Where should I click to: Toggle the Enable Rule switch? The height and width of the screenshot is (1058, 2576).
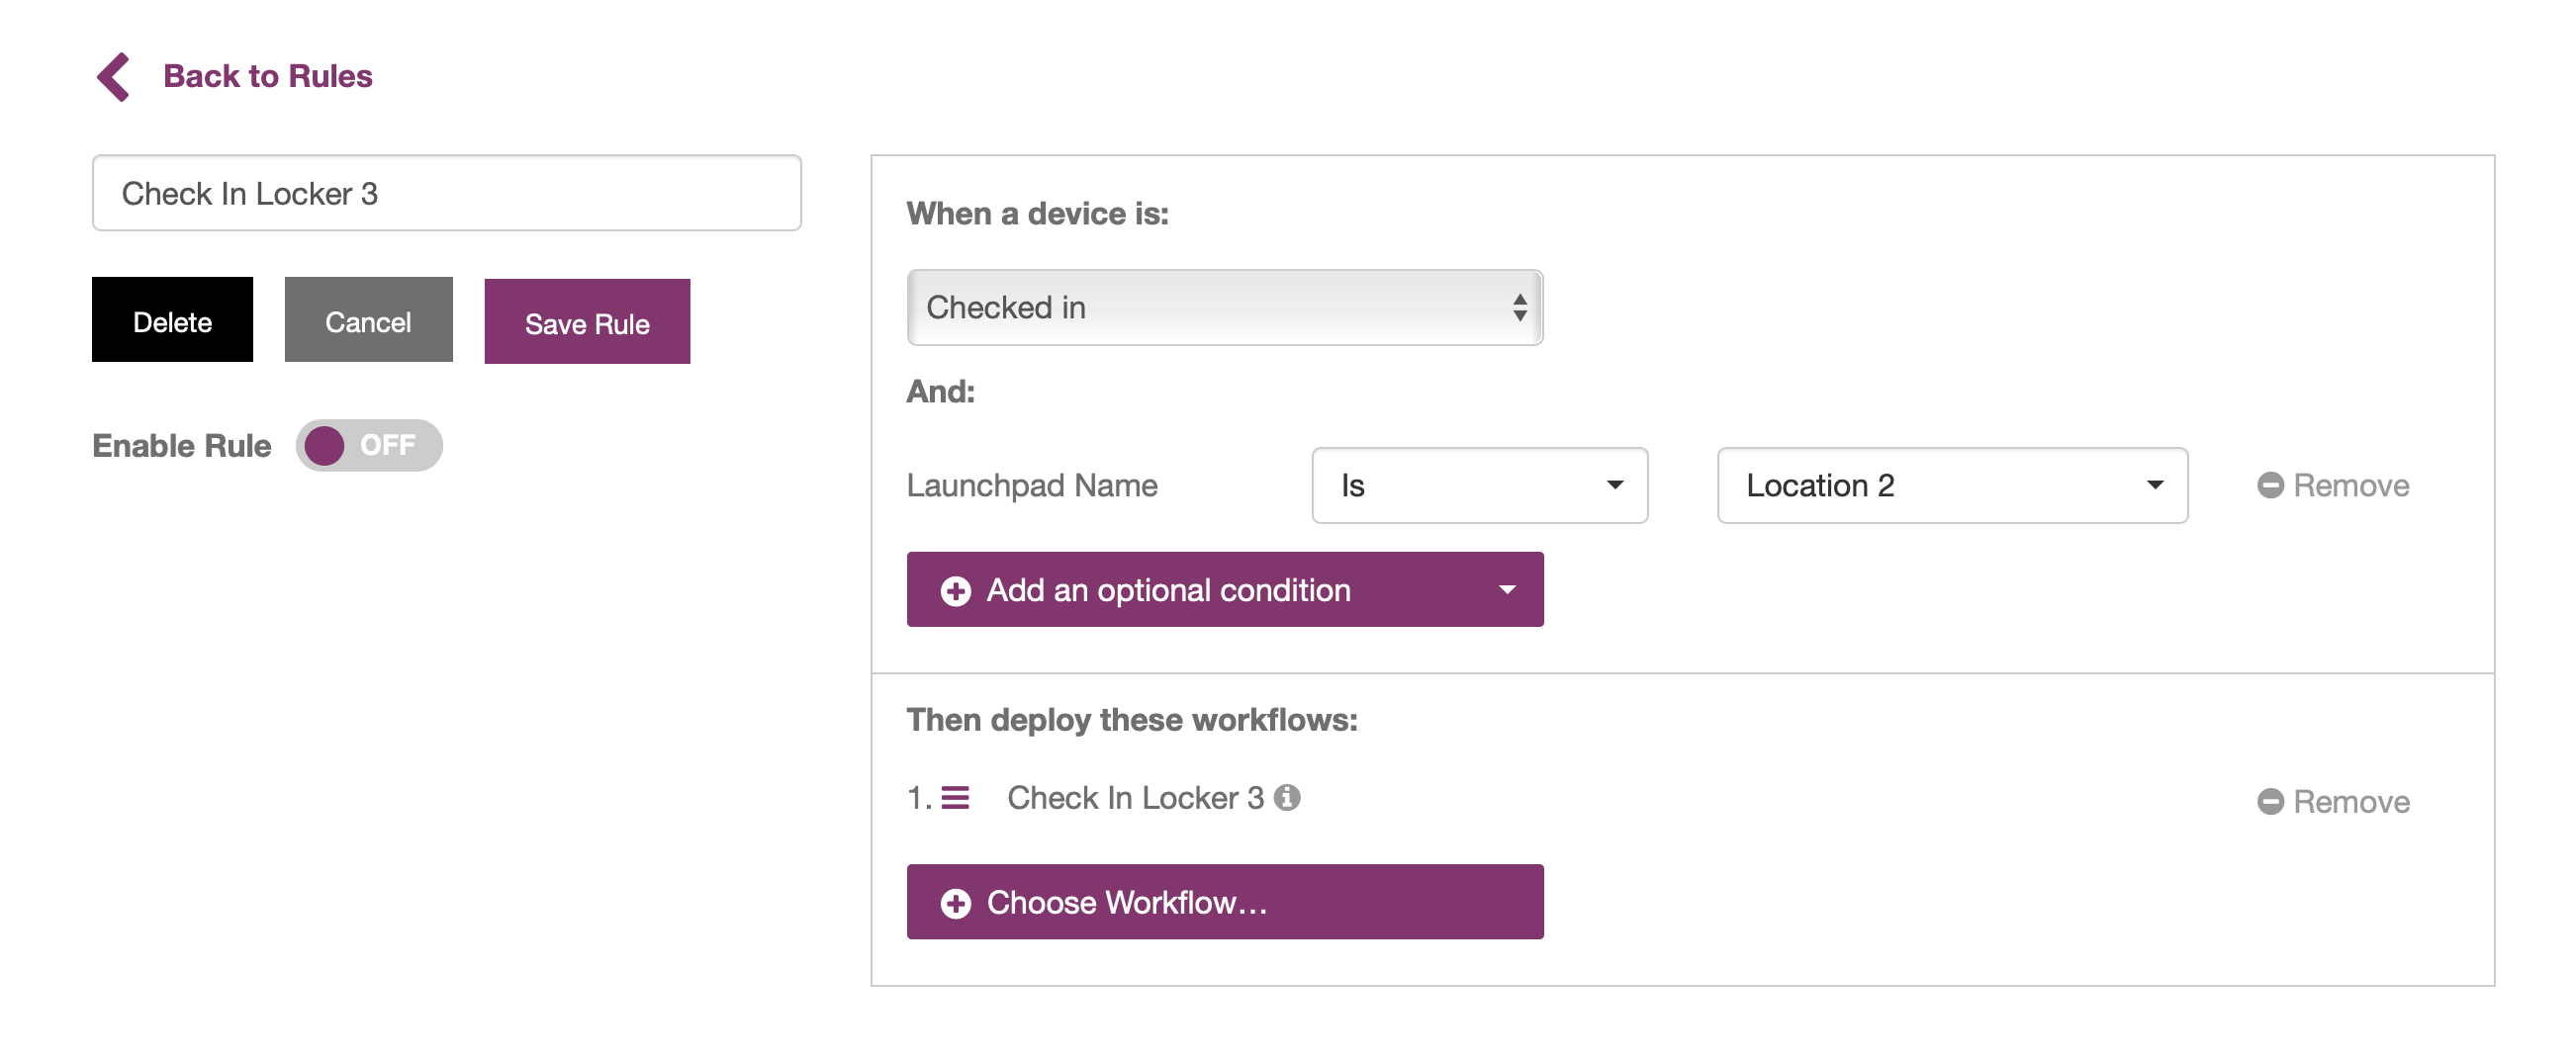click(x=368, y=445)
